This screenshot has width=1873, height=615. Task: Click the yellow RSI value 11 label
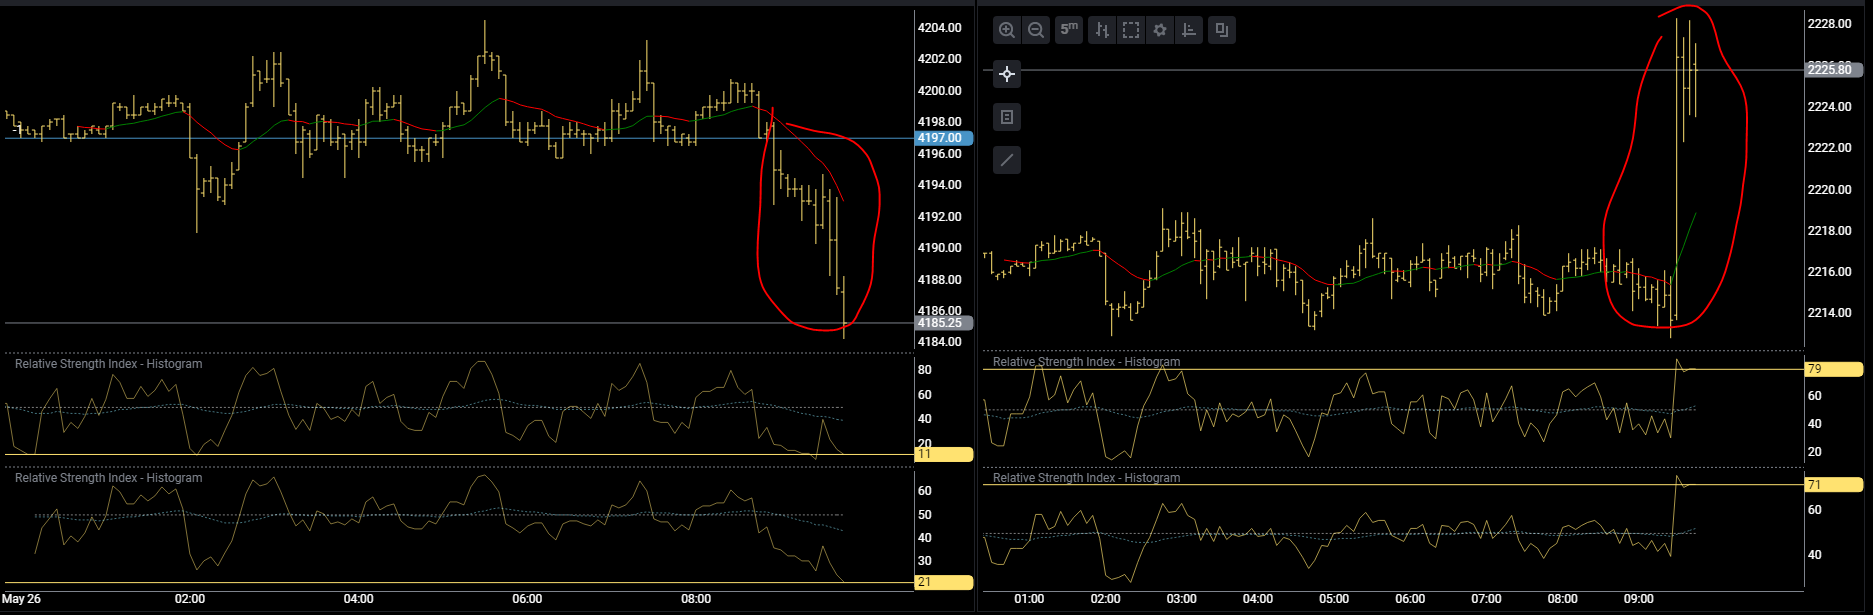944,455
